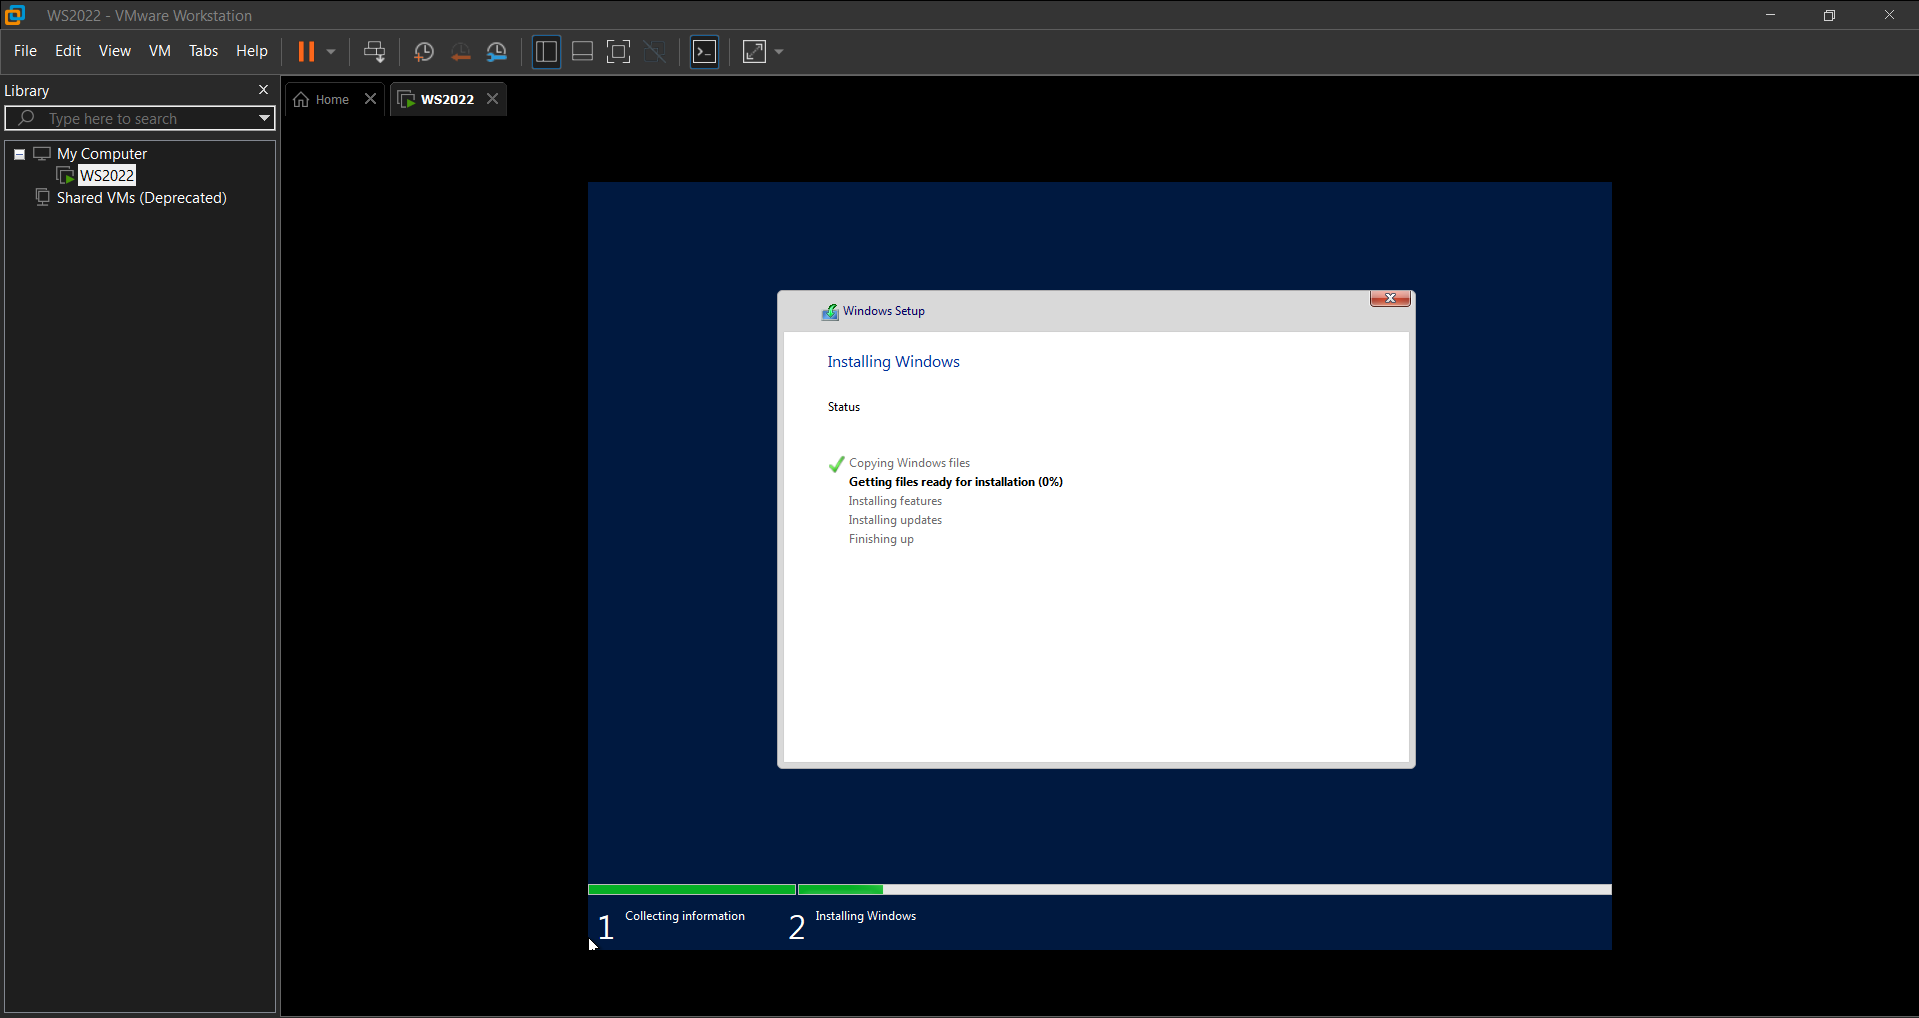Click the Windows Setup title icon
Image resolution: width=1919 pixels, height=1018 pixels.
coord(830,312)
